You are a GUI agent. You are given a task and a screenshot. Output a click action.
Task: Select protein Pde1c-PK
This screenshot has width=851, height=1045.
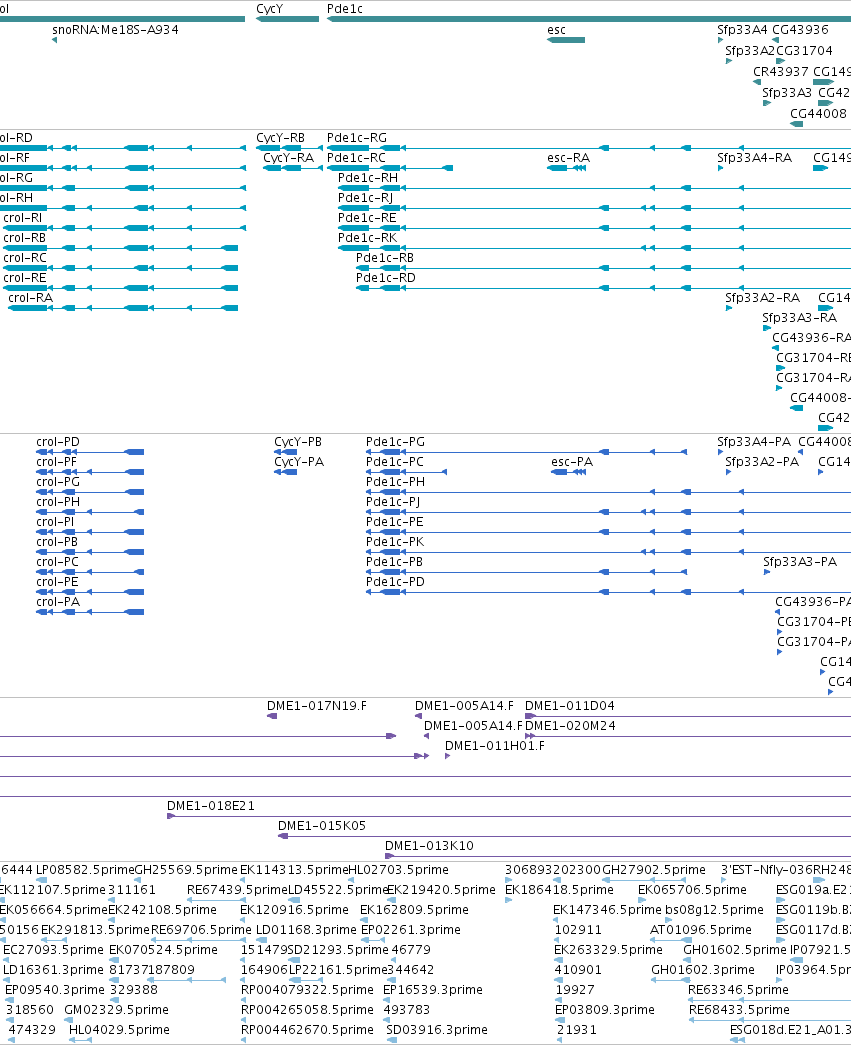(x=395, y=542)
